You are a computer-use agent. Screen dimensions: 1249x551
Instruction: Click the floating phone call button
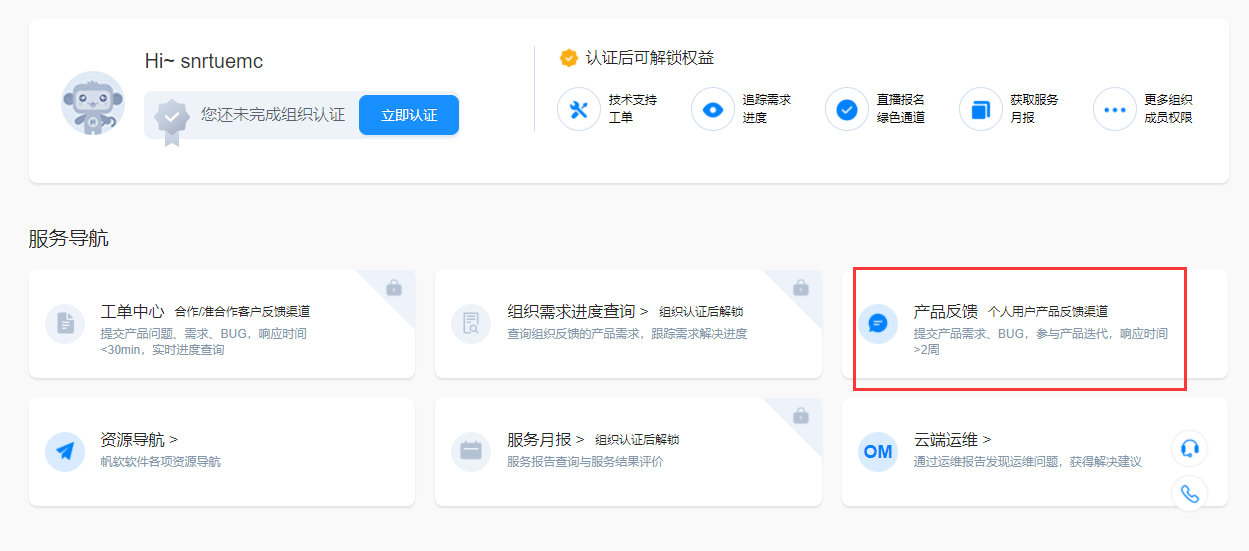(1190, 493)
